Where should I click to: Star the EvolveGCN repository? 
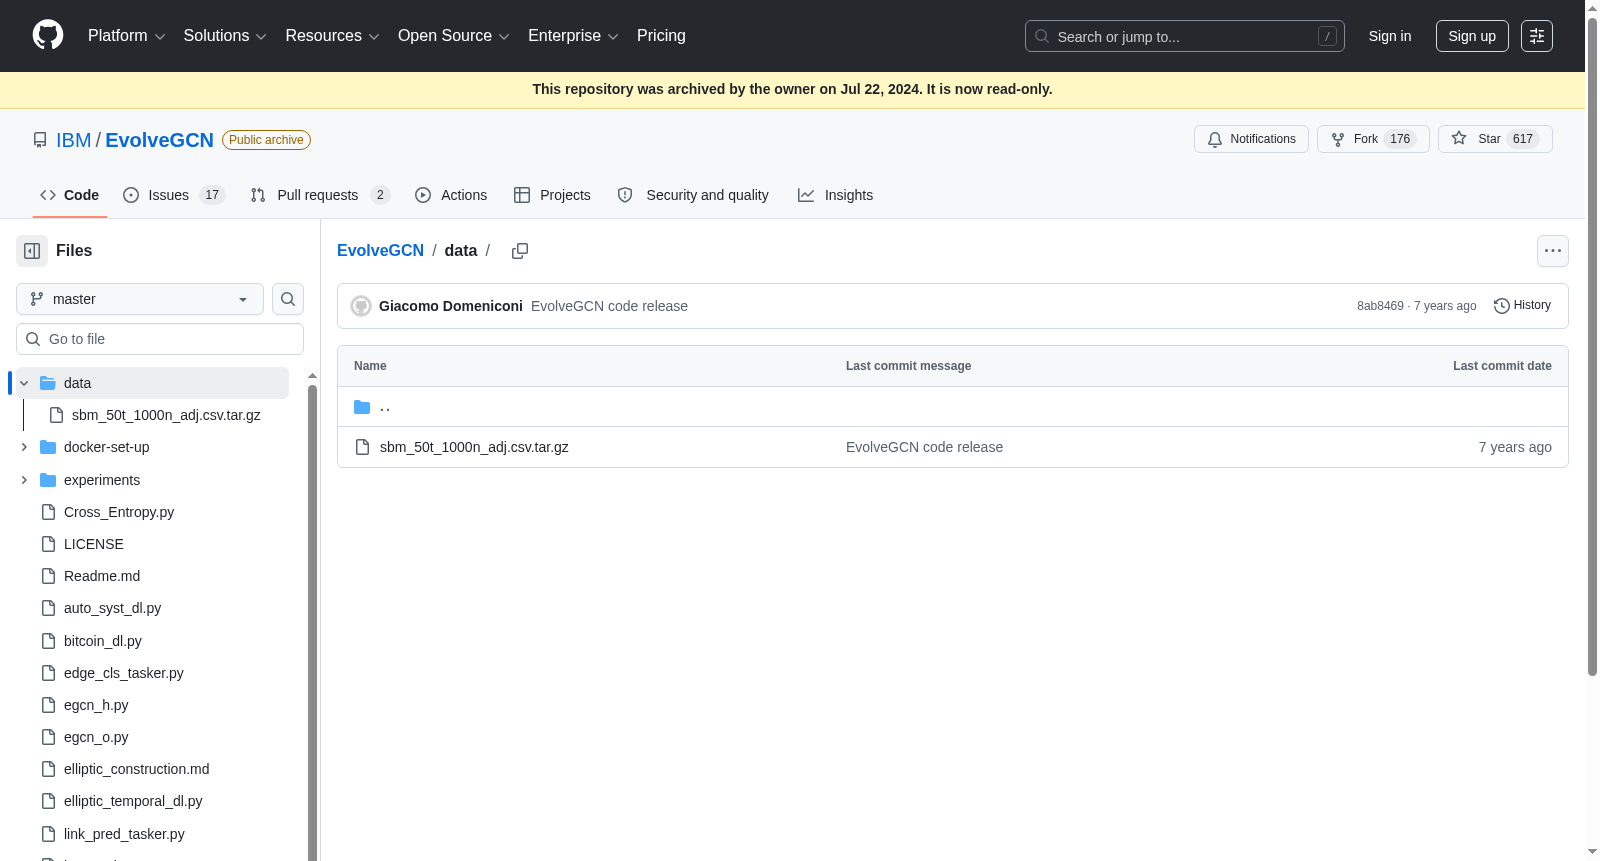pos(1495,139)
